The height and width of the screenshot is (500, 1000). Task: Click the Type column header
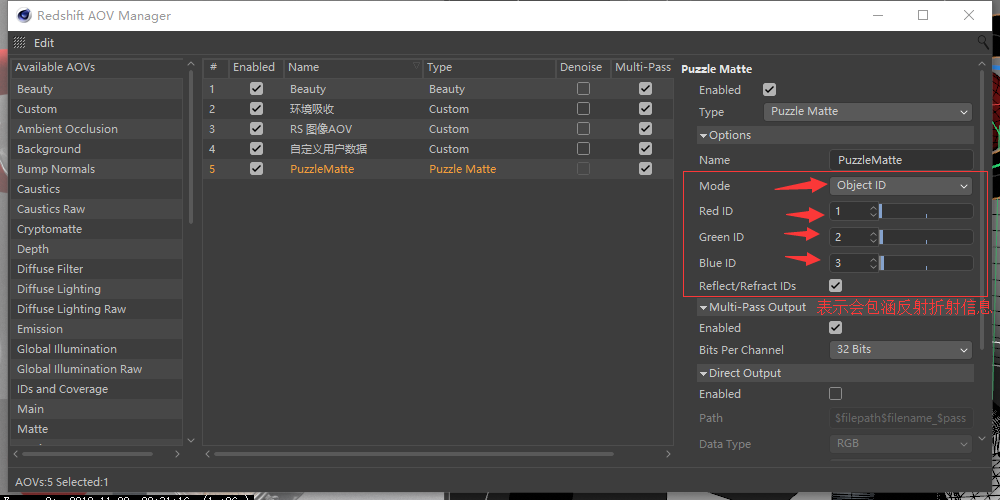coord(489,67)
